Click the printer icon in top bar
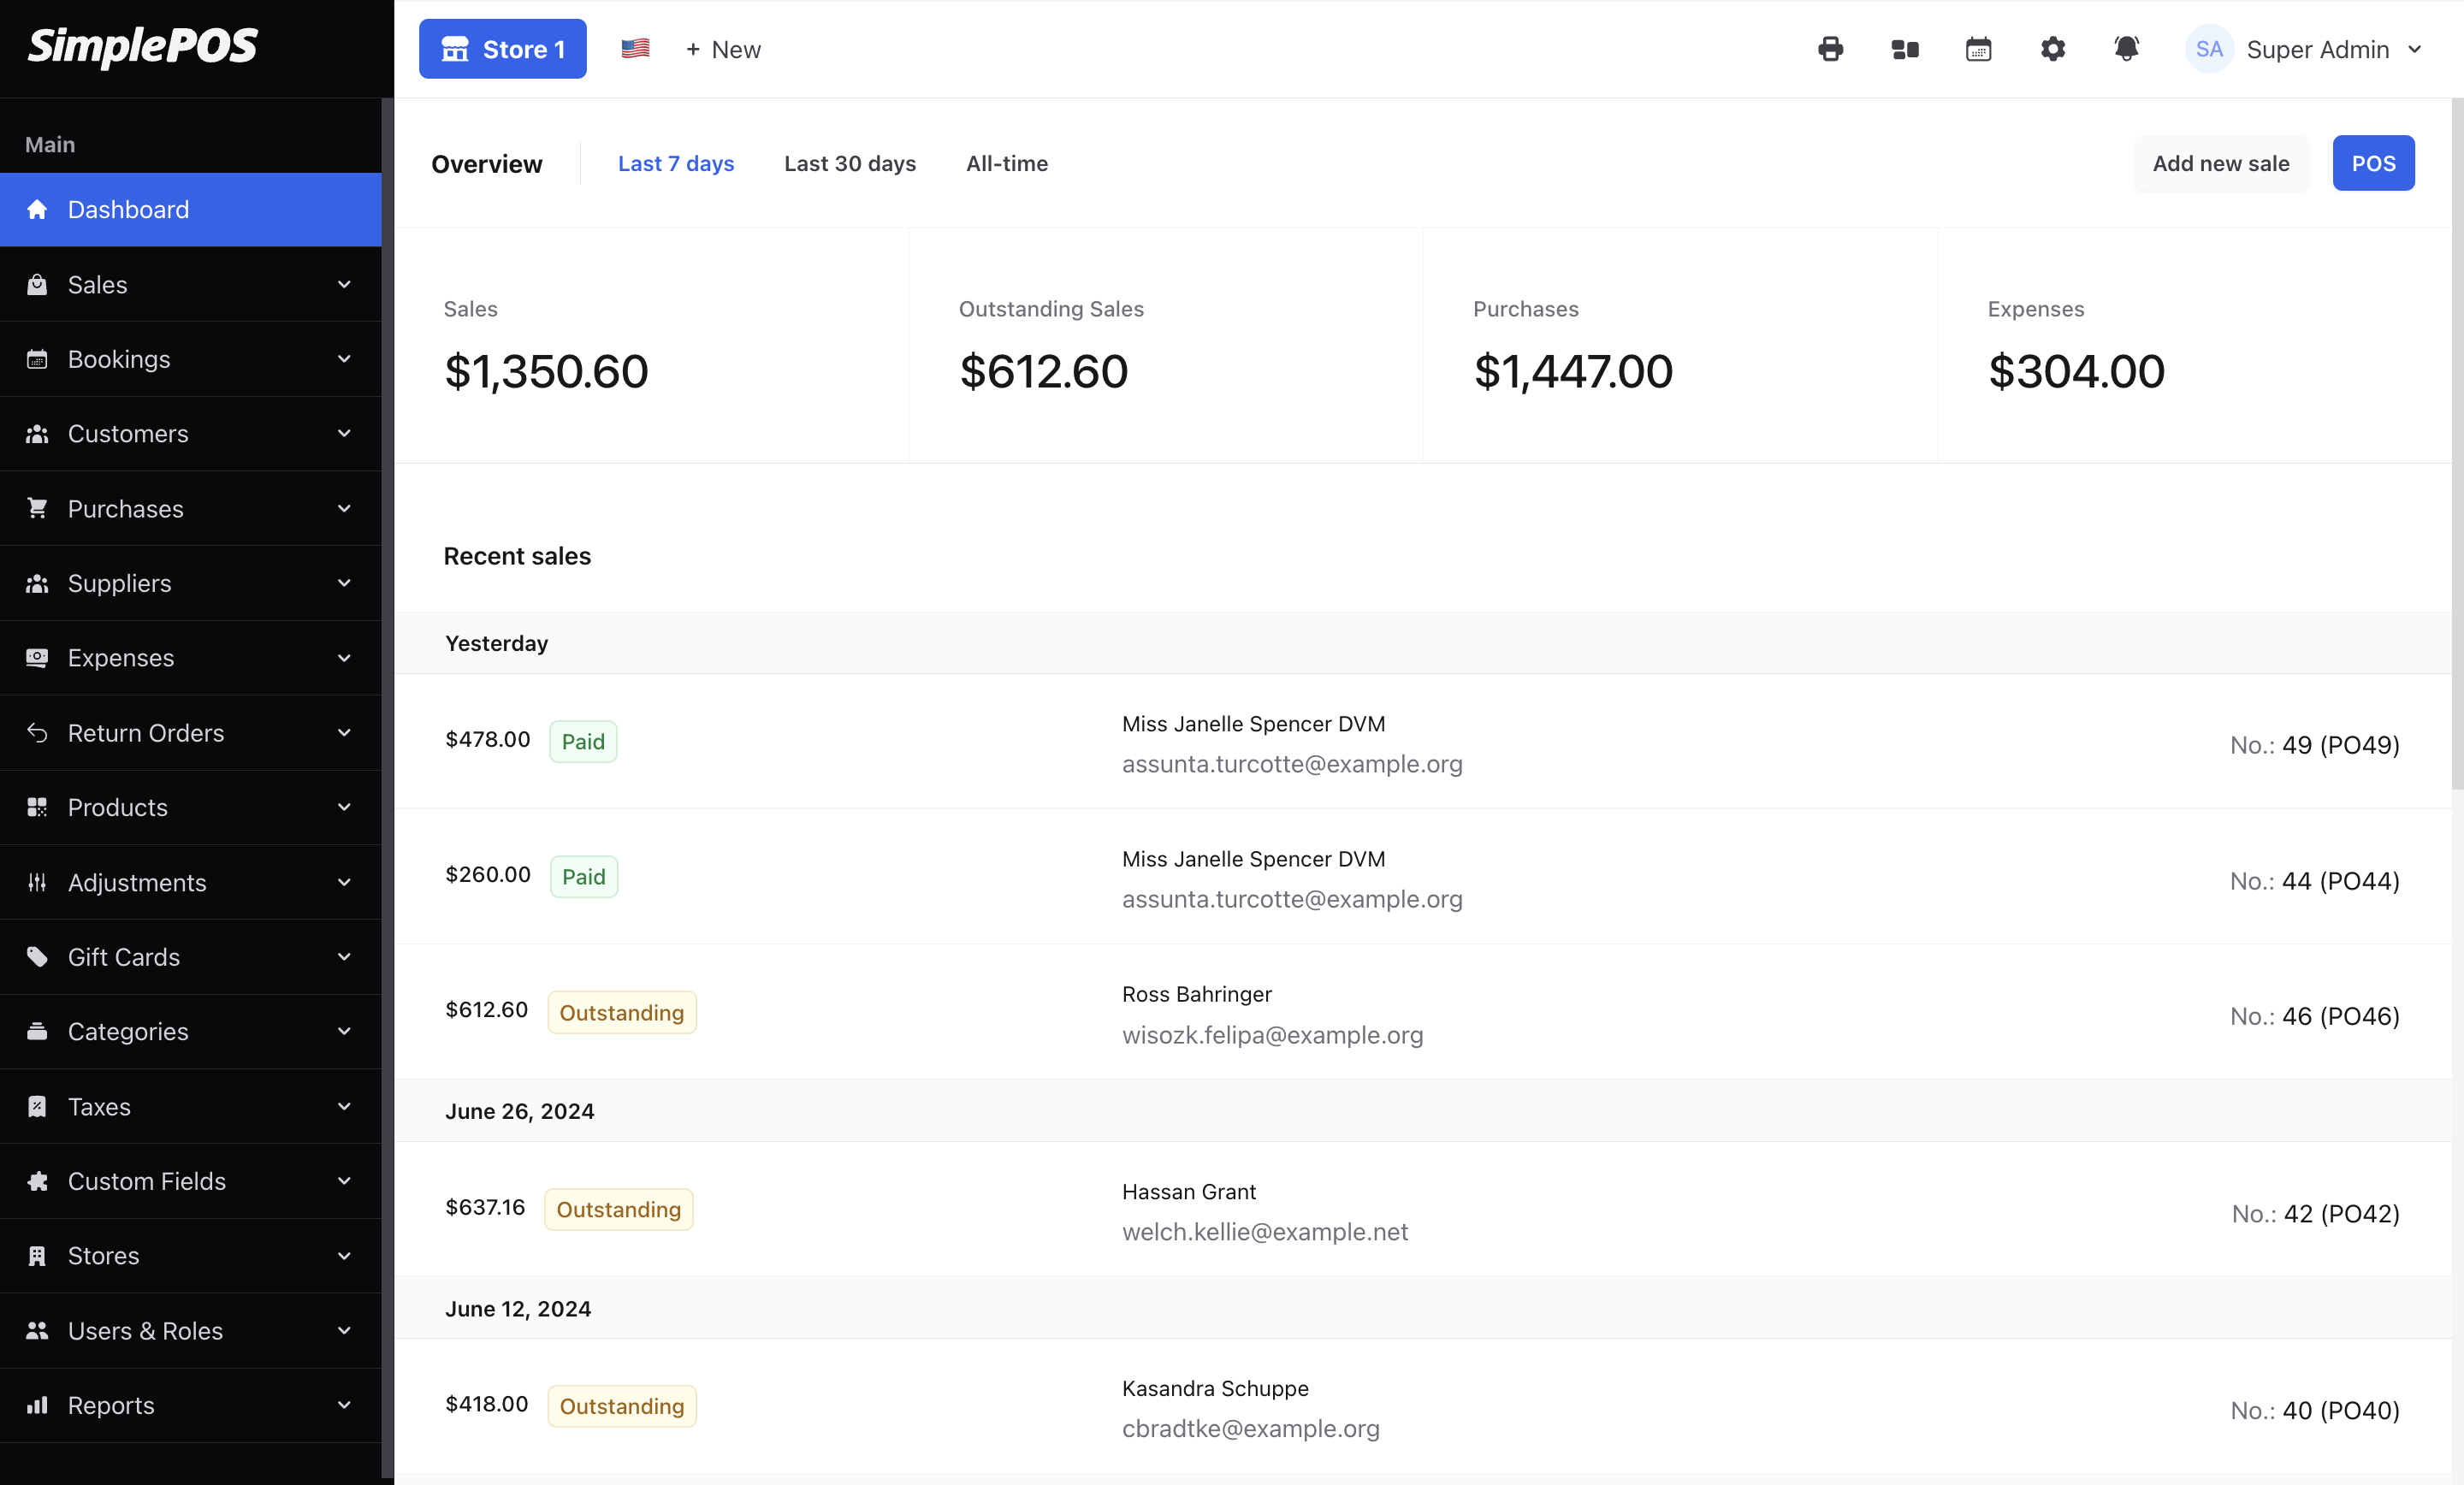 point(1830,49)
